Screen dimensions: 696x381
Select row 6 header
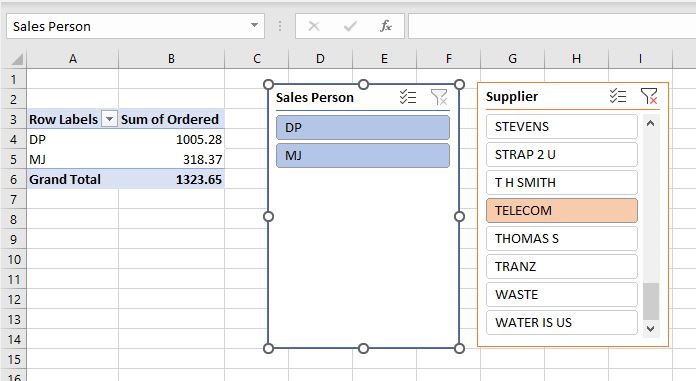pos(13,179)
